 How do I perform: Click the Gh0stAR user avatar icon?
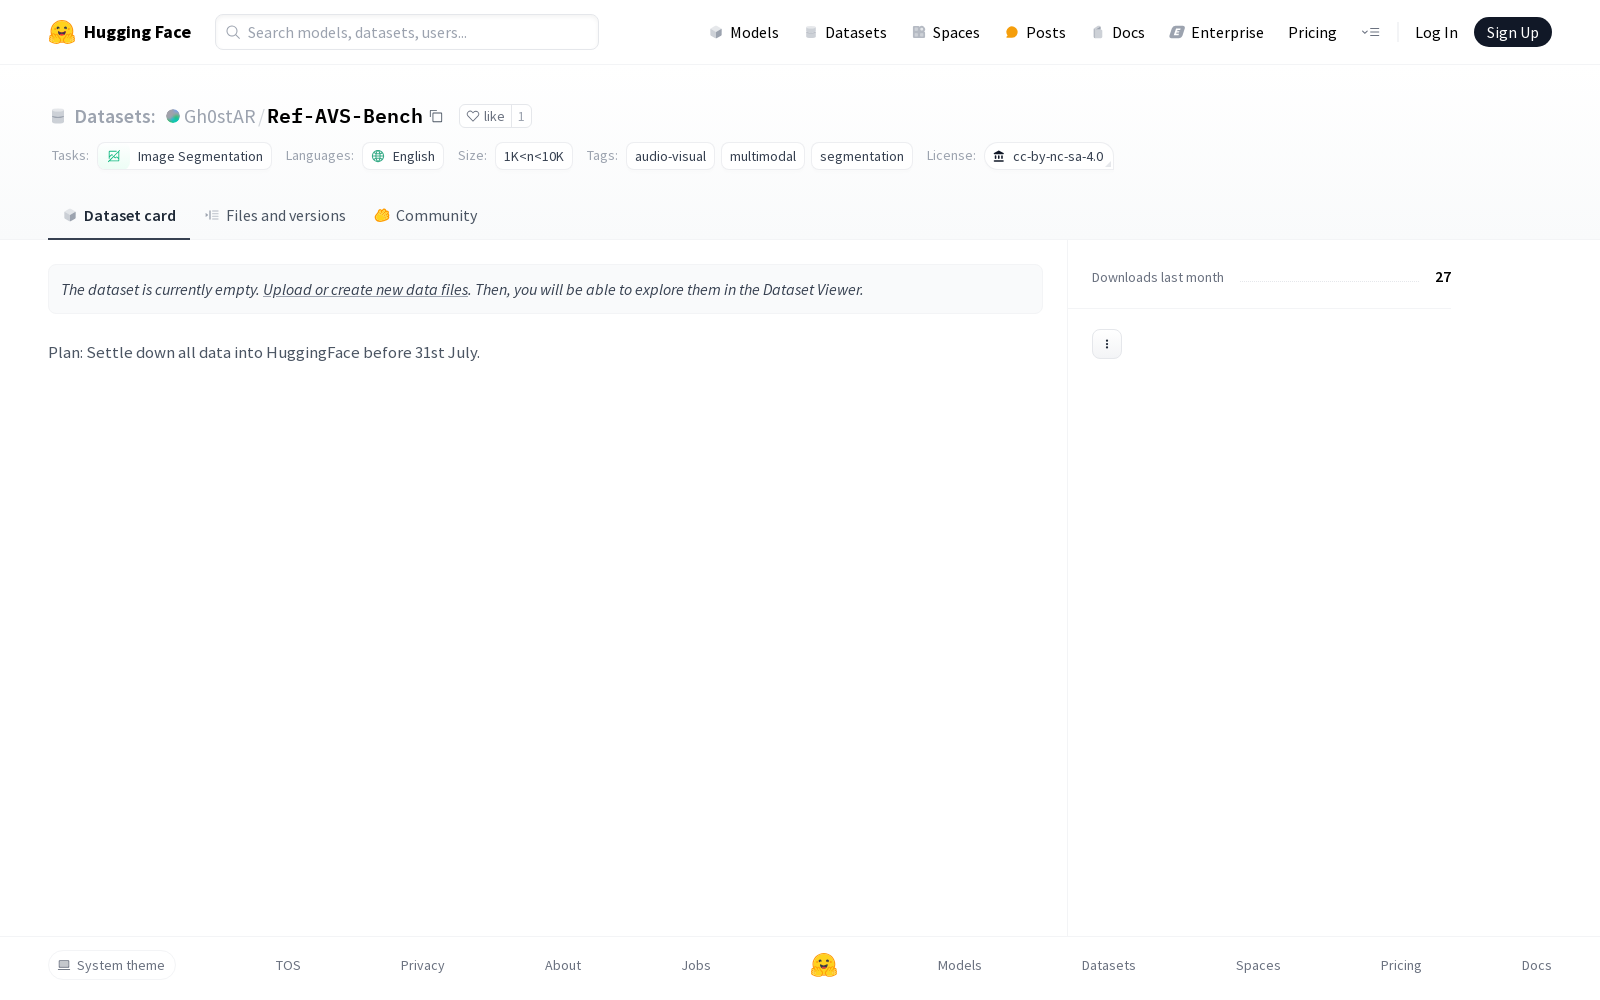(x=173, y=116)
